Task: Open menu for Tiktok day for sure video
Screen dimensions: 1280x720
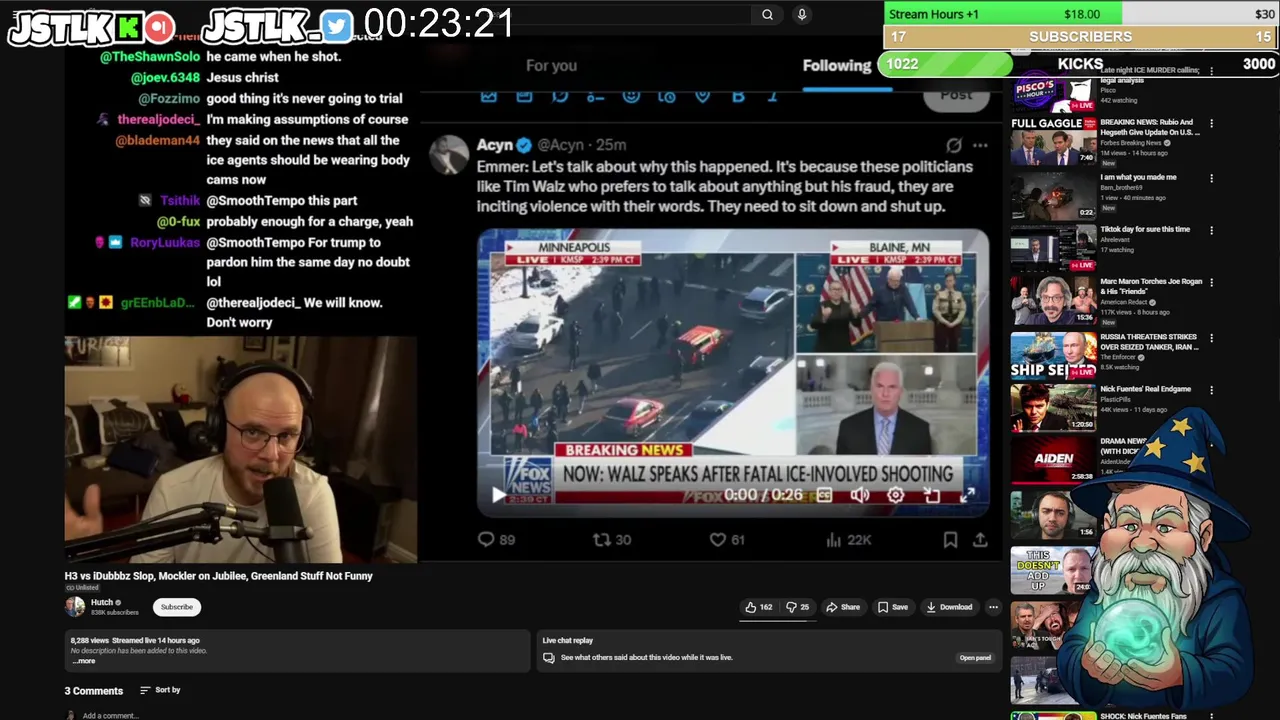Action: pos(1211,230)
